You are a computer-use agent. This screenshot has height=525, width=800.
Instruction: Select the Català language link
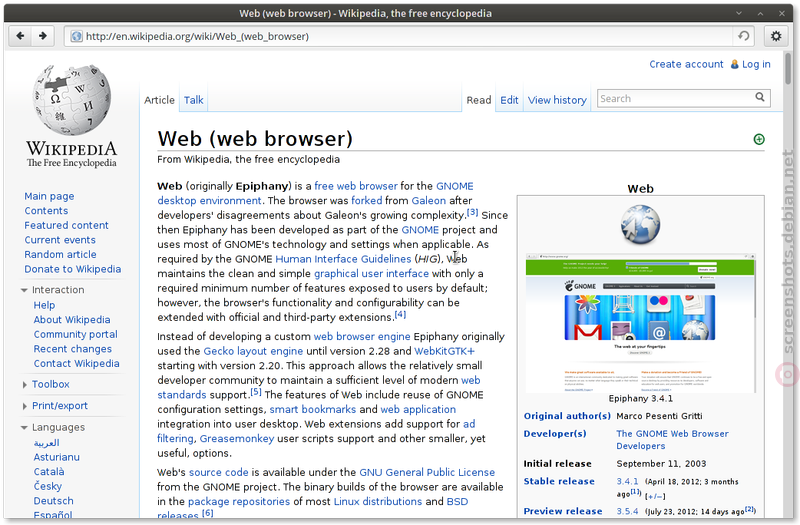[49, 471]
